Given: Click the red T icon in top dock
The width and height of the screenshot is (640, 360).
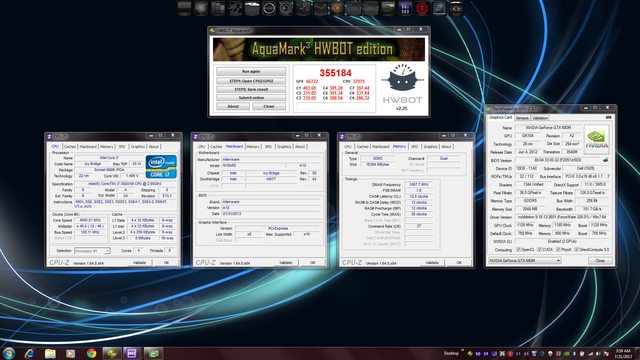Looking at the screenshot, I should click(x=422, y=8).
